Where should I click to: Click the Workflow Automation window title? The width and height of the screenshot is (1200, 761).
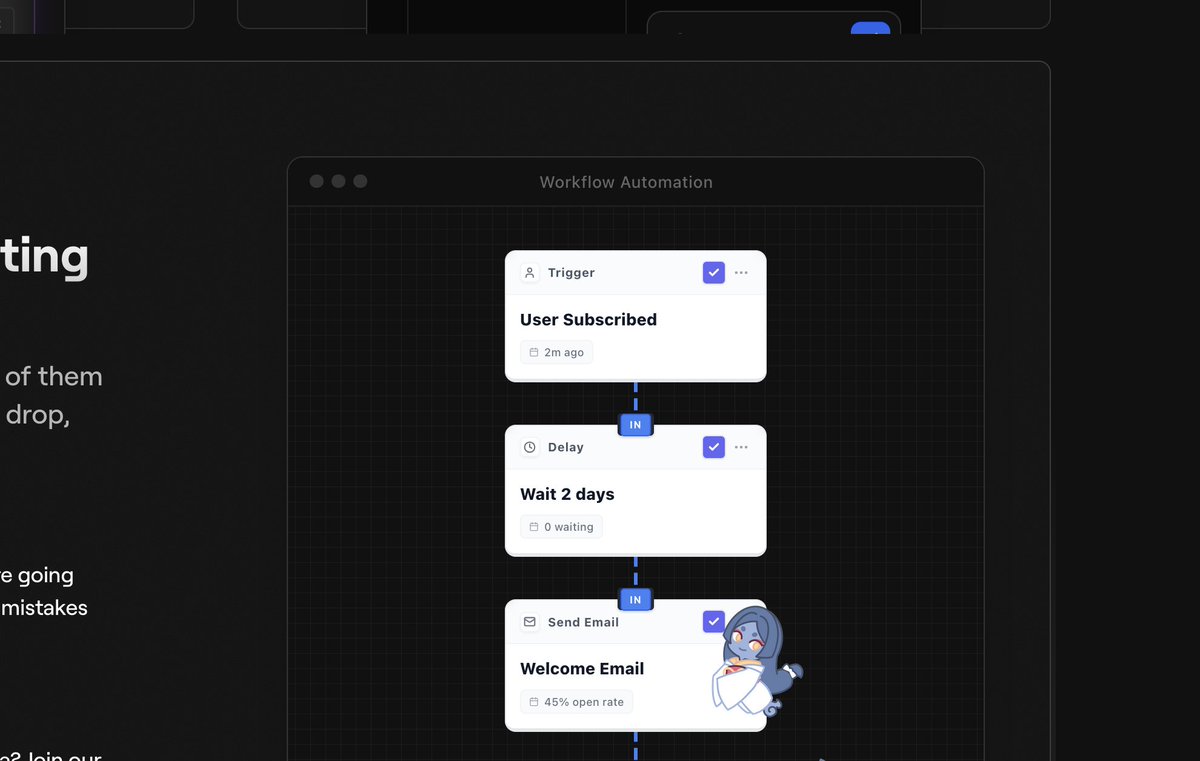coord(626,182)
